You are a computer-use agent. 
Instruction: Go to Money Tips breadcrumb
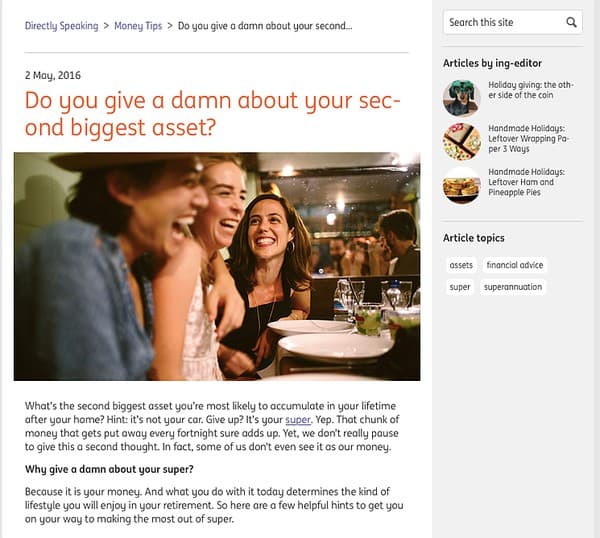click(x=138, y=25)
